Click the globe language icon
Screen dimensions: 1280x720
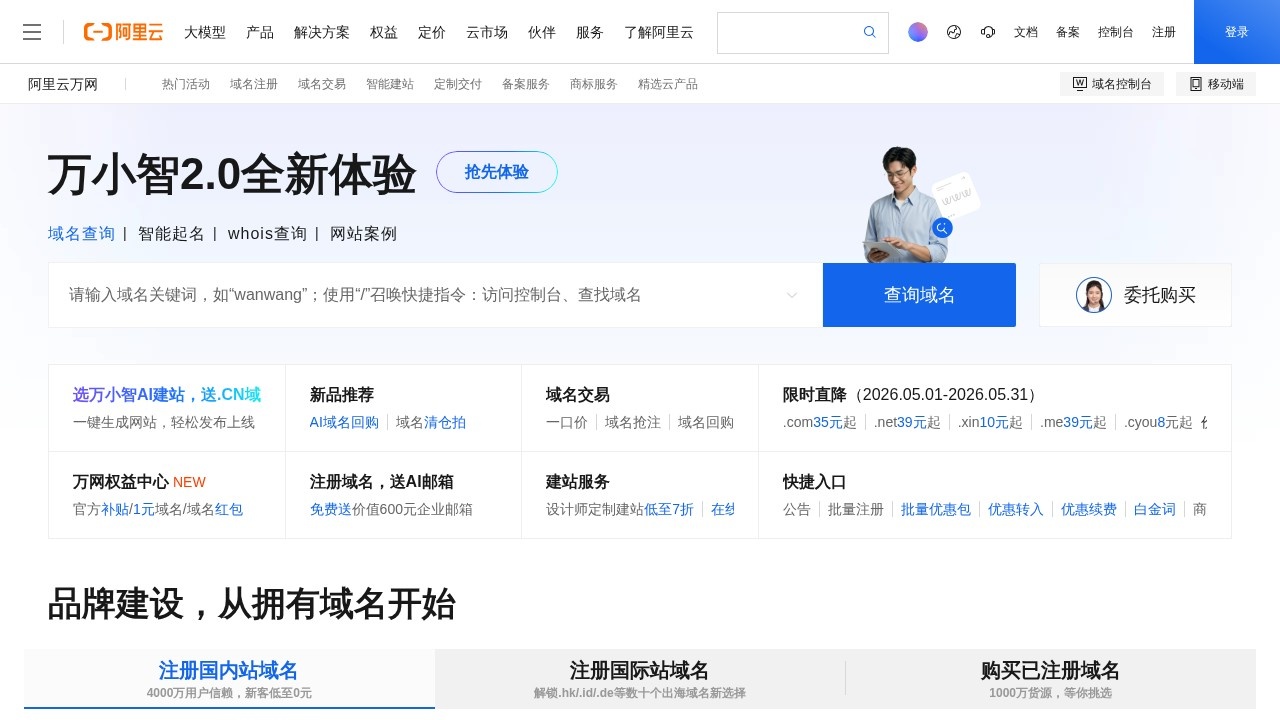[954, 32]
